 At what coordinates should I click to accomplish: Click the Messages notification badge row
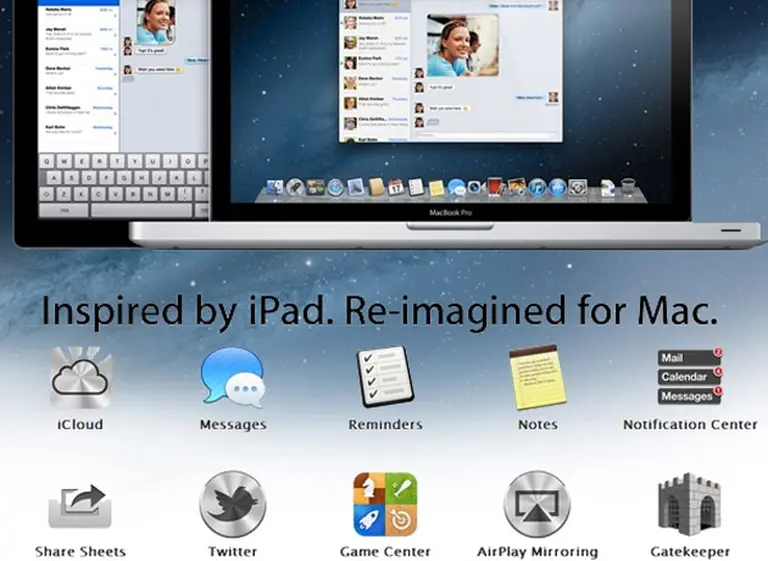click(x=690, y=395)
